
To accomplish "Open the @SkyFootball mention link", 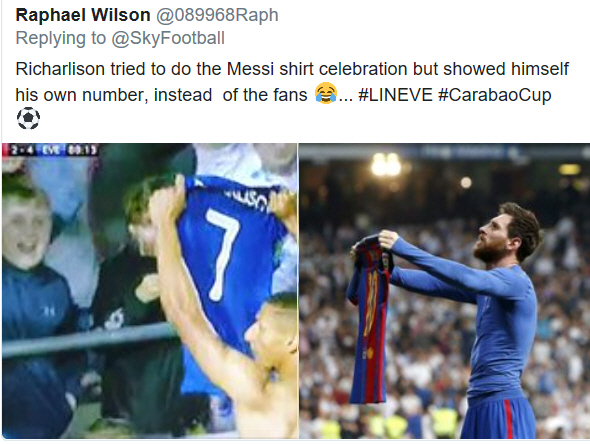I will click(168, 38).
